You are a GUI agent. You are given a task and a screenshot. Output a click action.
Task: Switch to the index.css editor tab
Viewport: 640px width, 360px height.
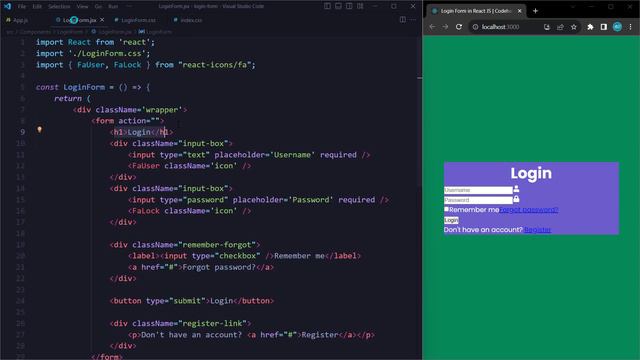(x=188, y=20)
